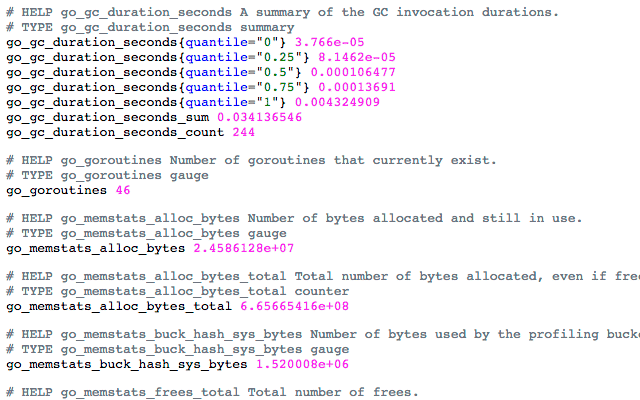The image size is (640, 400).
Task: Click the TYPE go_goroutines gauge line
Action: (108, 176)
